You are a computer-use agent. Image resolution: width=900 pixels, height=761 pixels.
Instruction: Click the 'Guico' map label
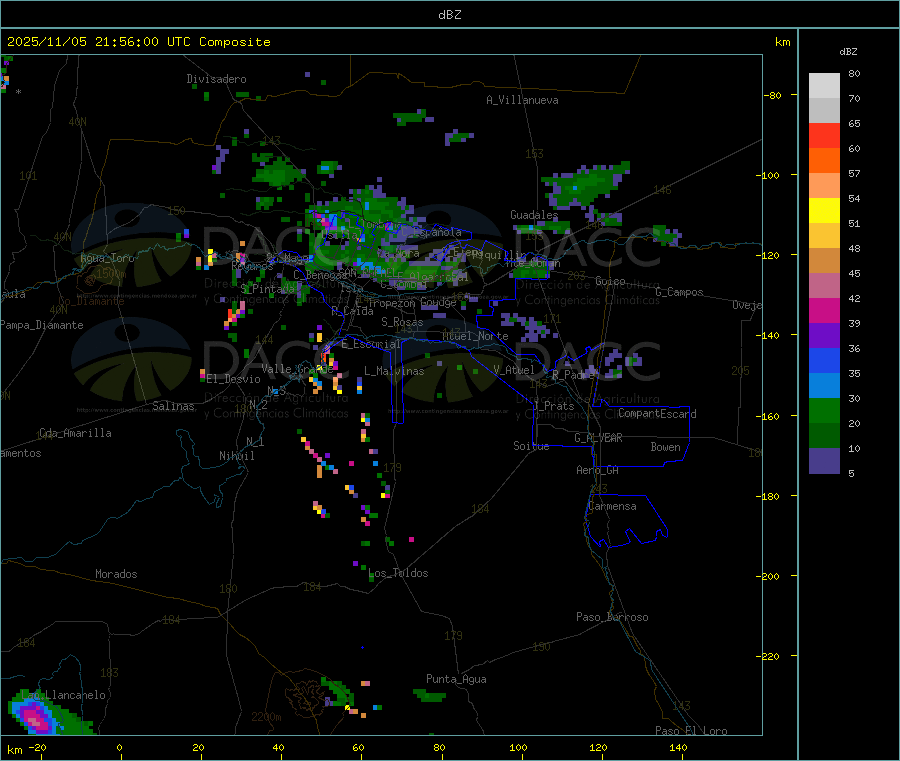click(x=610, y=281)
